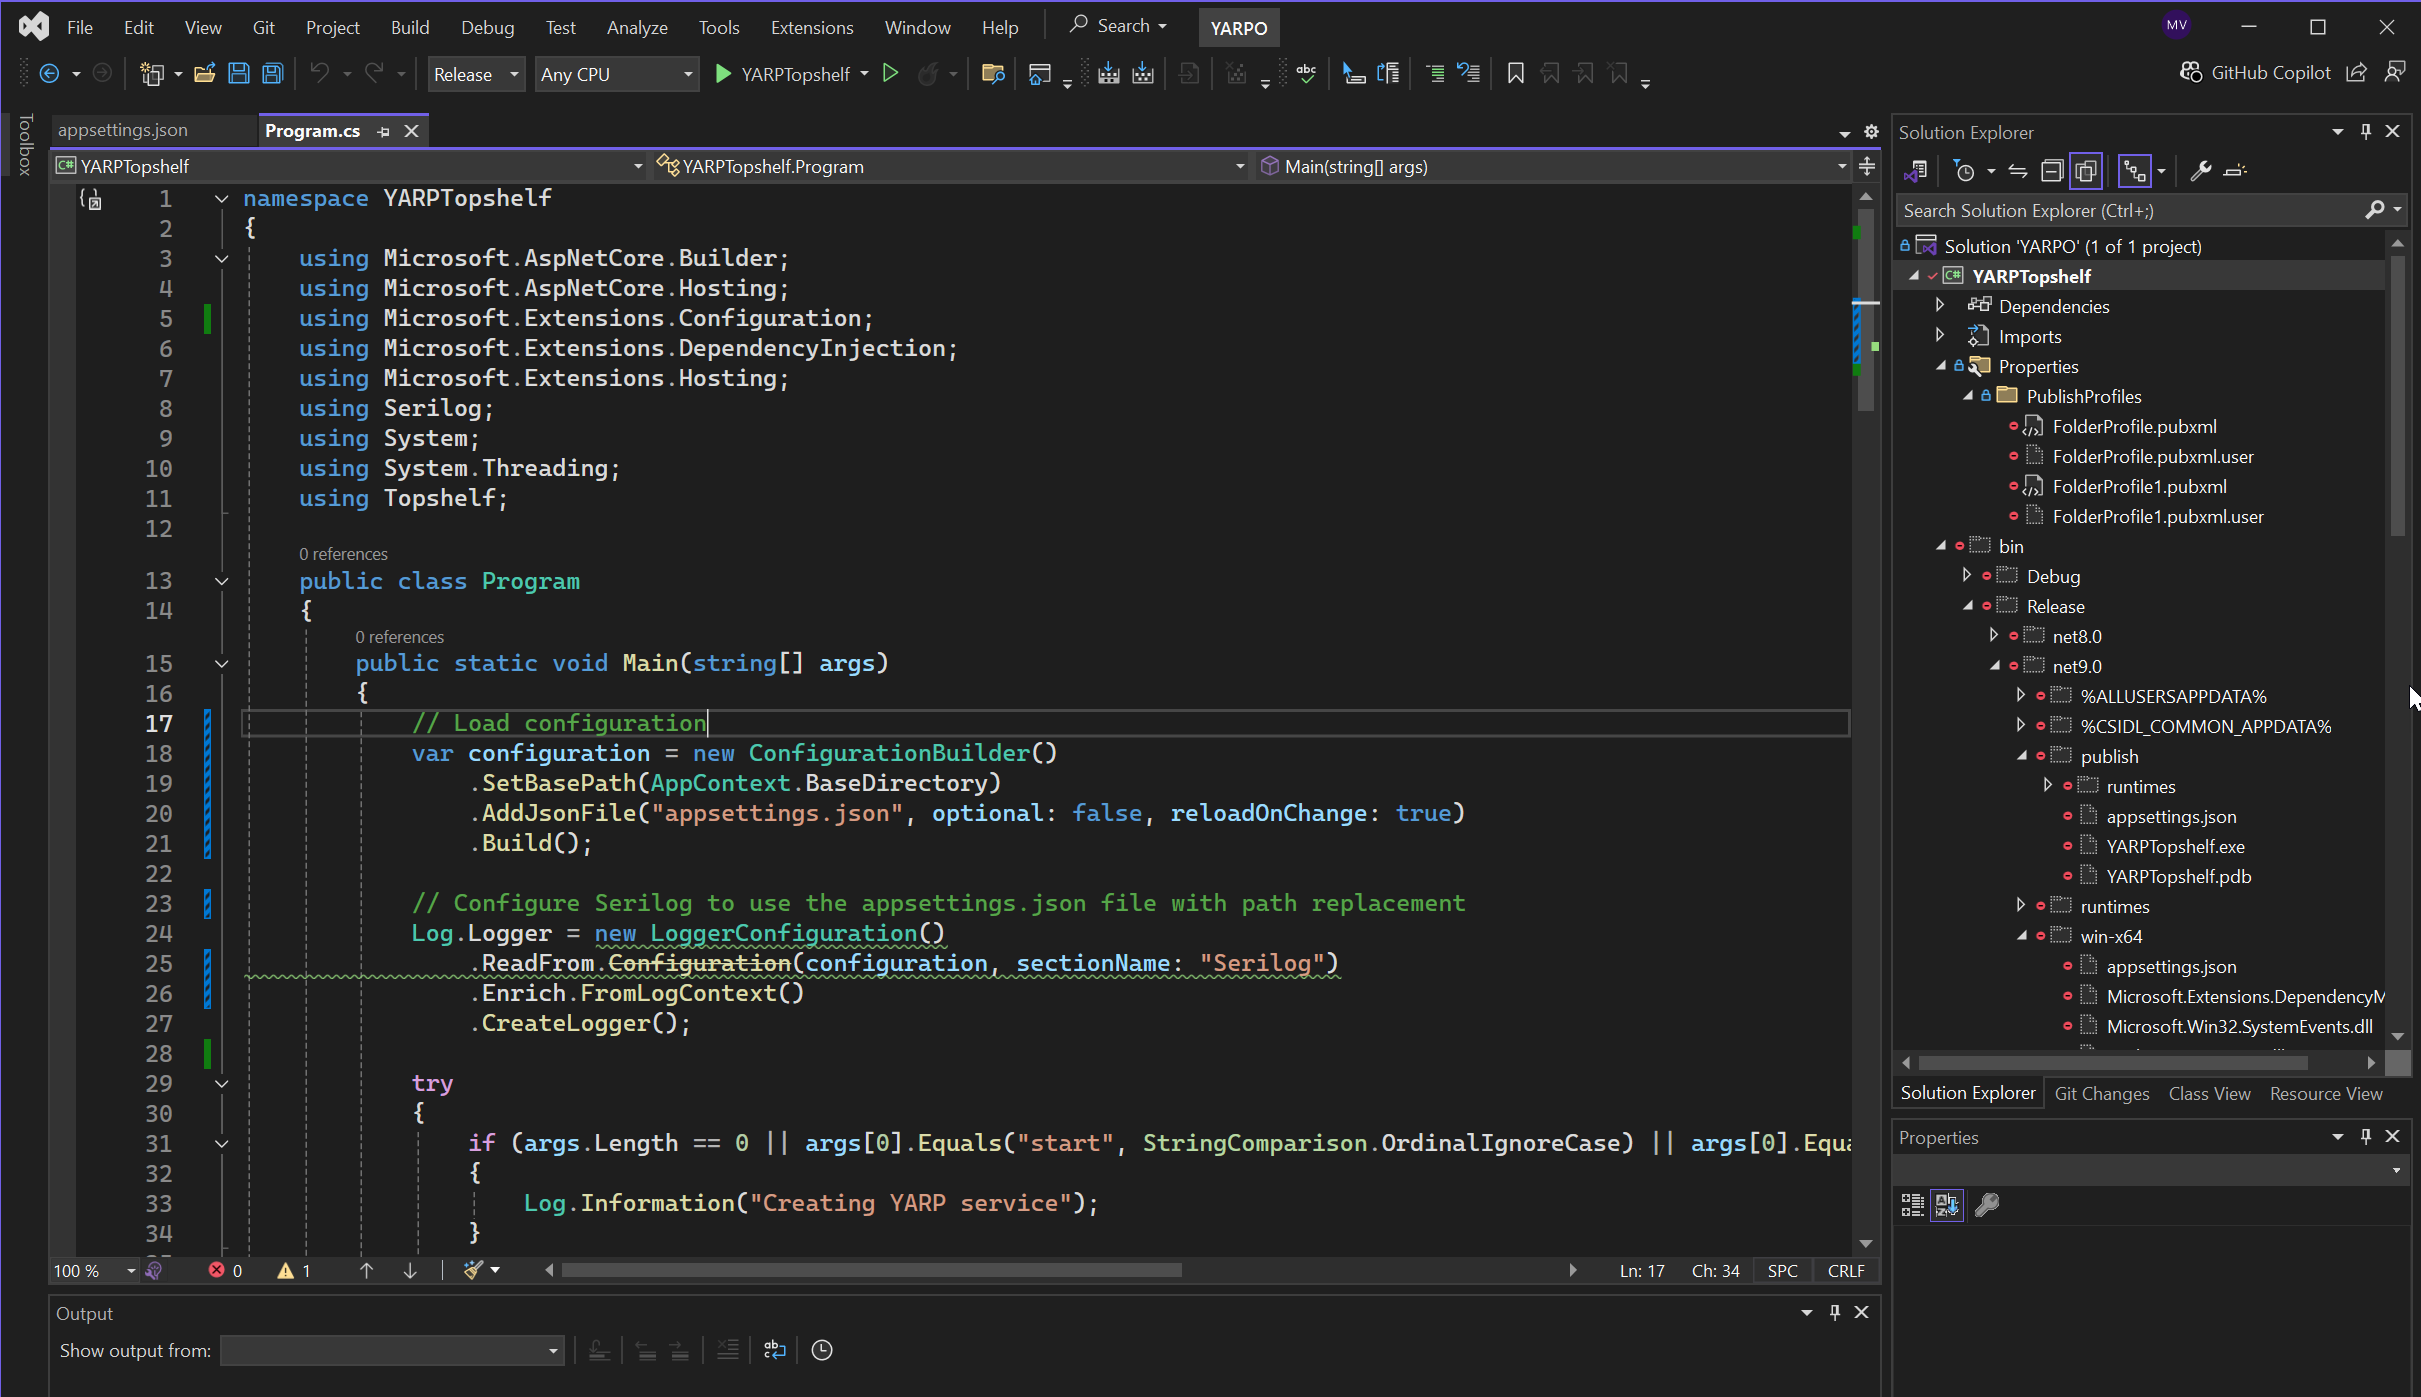Toggle pin on the Program.cs tab

(x=383, y=131)
